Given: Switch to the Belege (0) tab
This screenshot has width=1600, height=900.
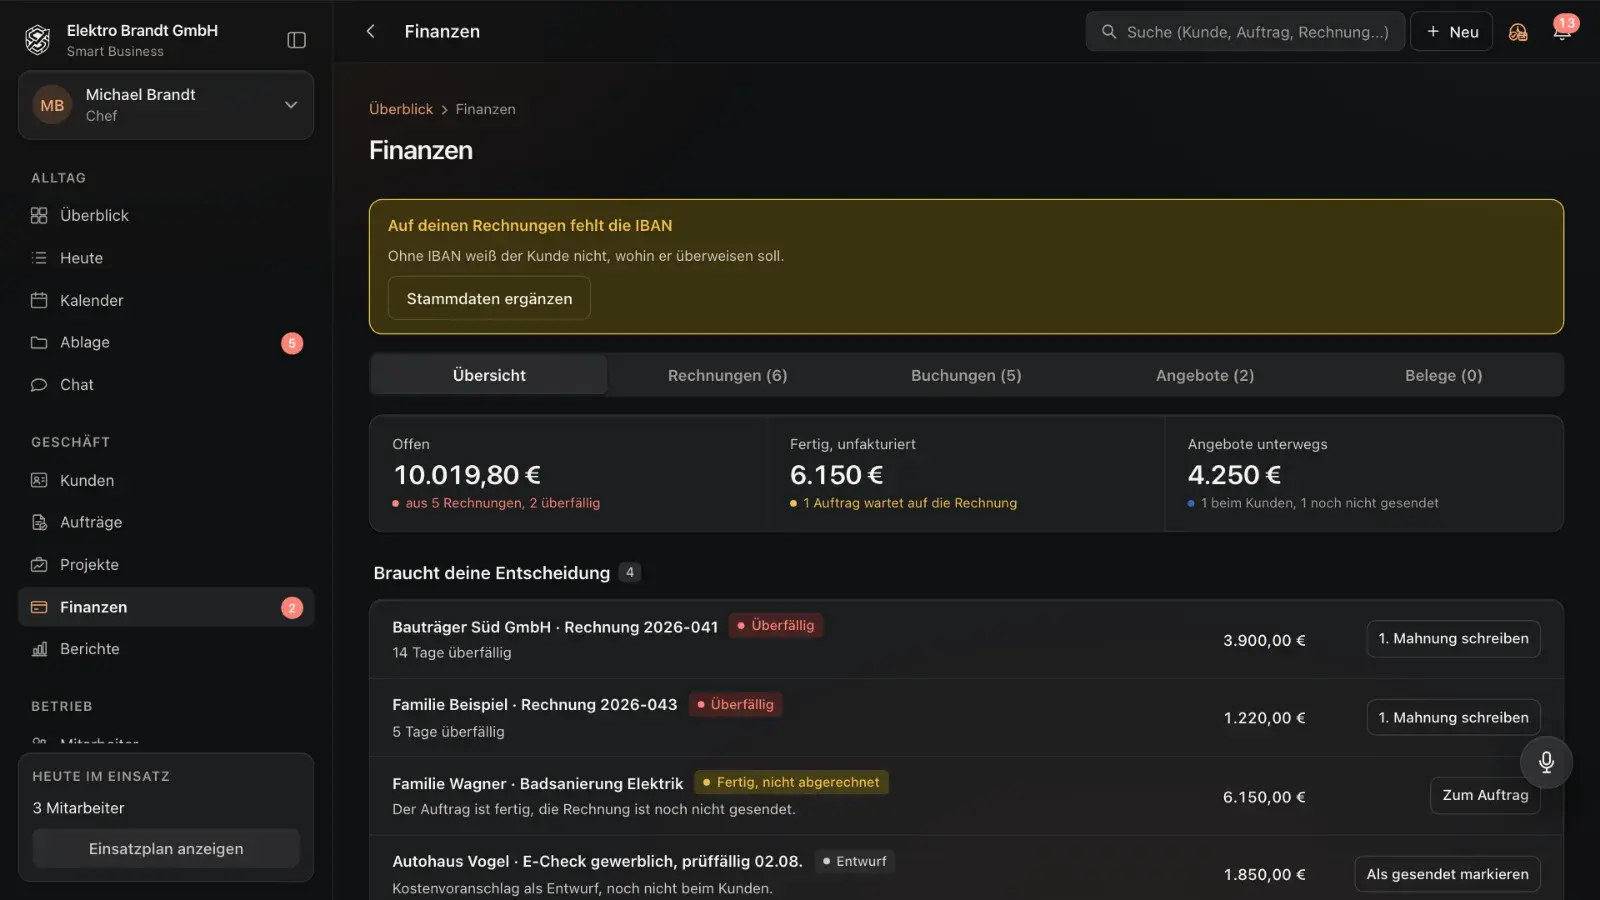Looking at the screenshot, I should (x=1443, y=375).
